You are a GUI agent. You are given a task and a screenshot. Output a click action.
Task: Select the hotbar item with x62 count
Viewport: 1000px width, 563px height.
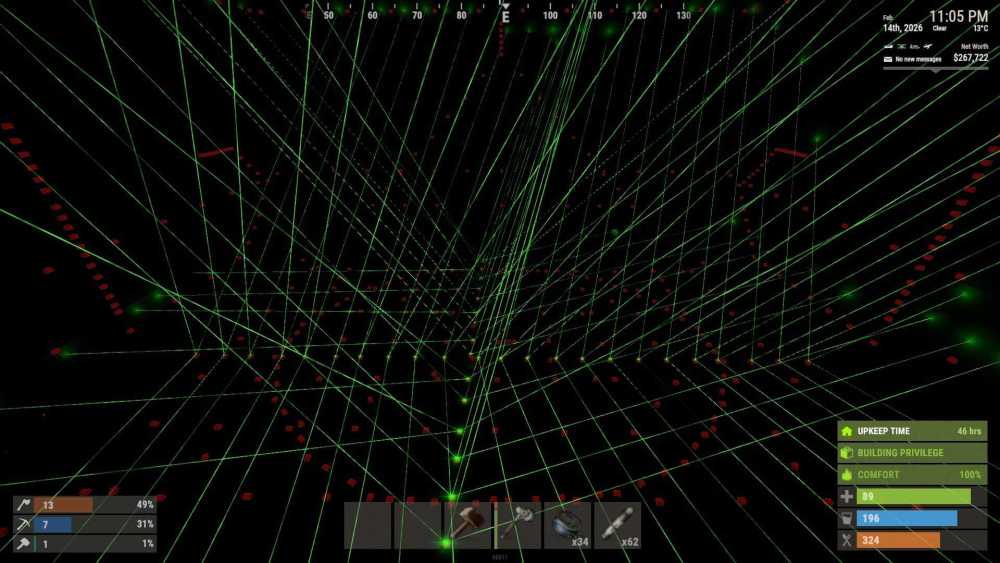click(618, 525)
